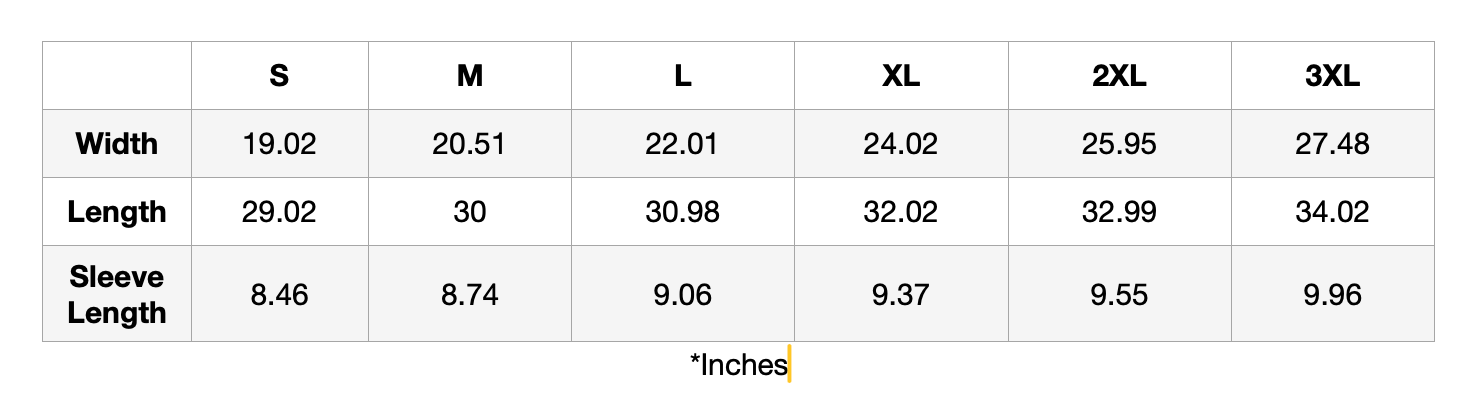Click the L size header cell
The width and height of the screenshot is (1472, 410).
pyautogui.click(x=683, y=76)
